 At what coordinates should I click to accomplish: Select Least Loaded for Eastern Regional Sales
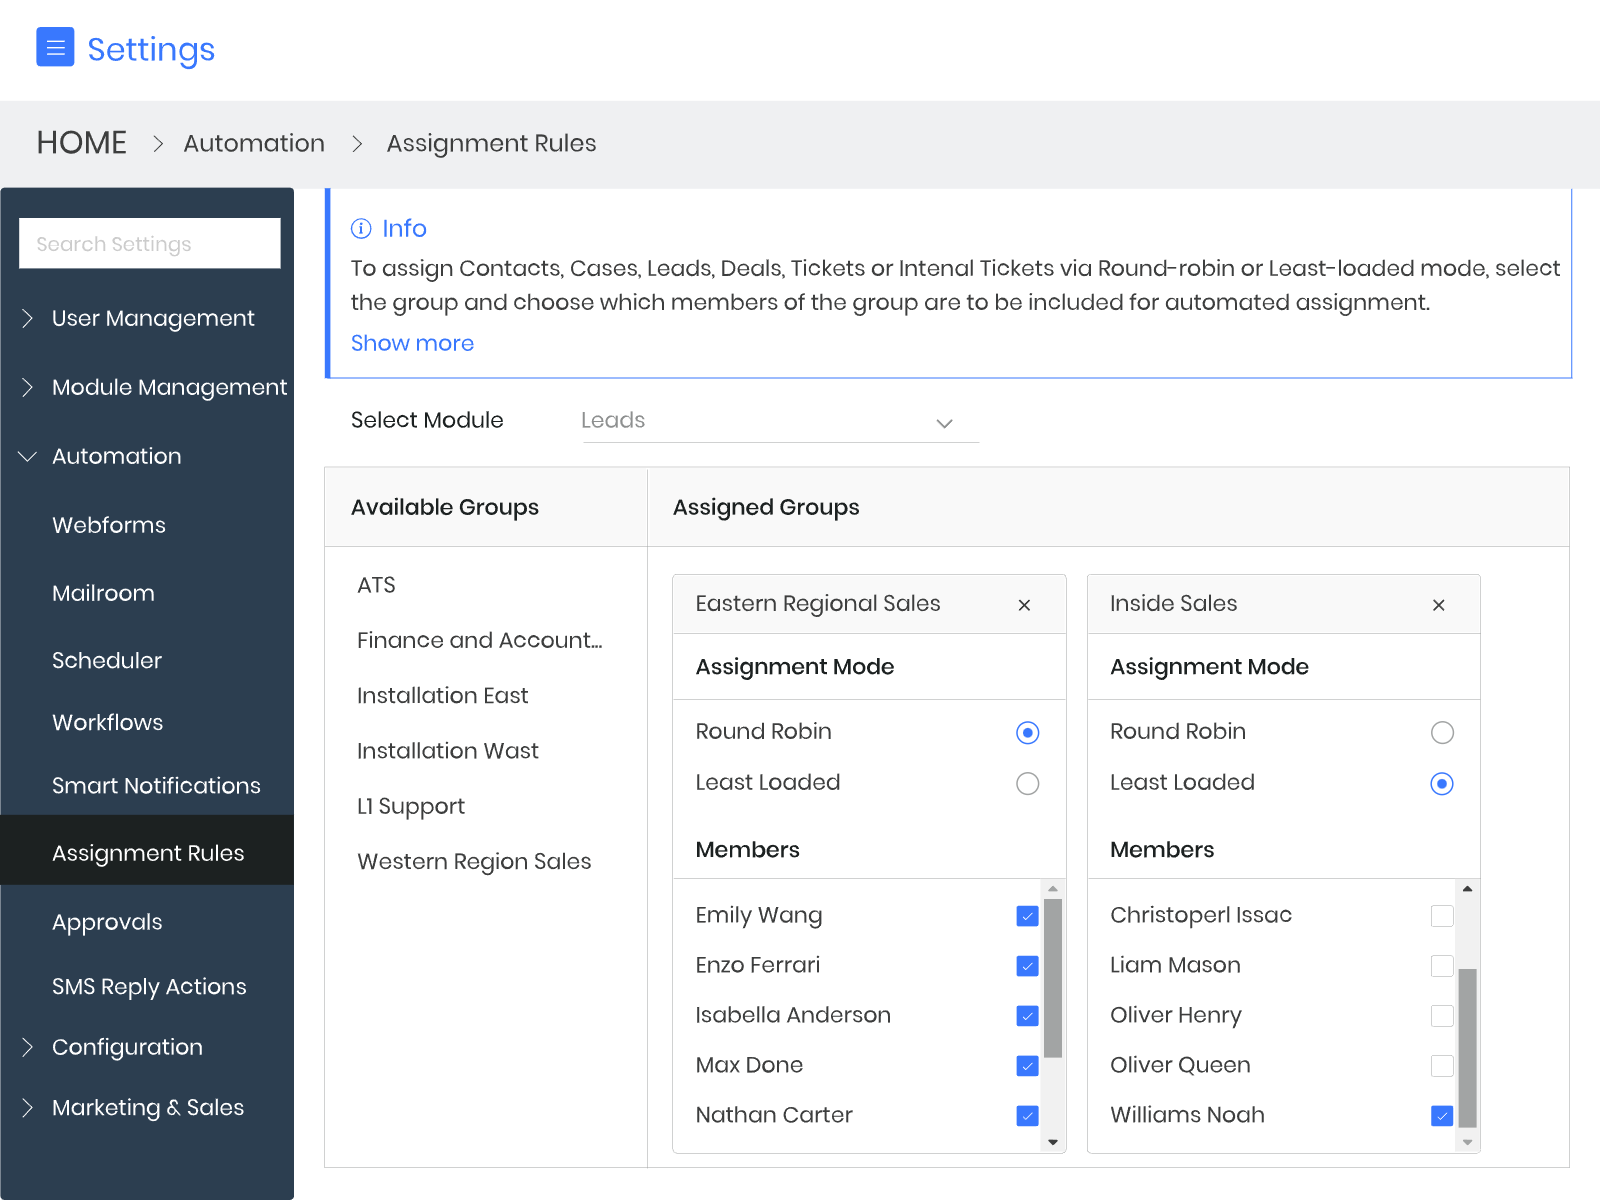pyautogui.click(x=1028, y=784)
